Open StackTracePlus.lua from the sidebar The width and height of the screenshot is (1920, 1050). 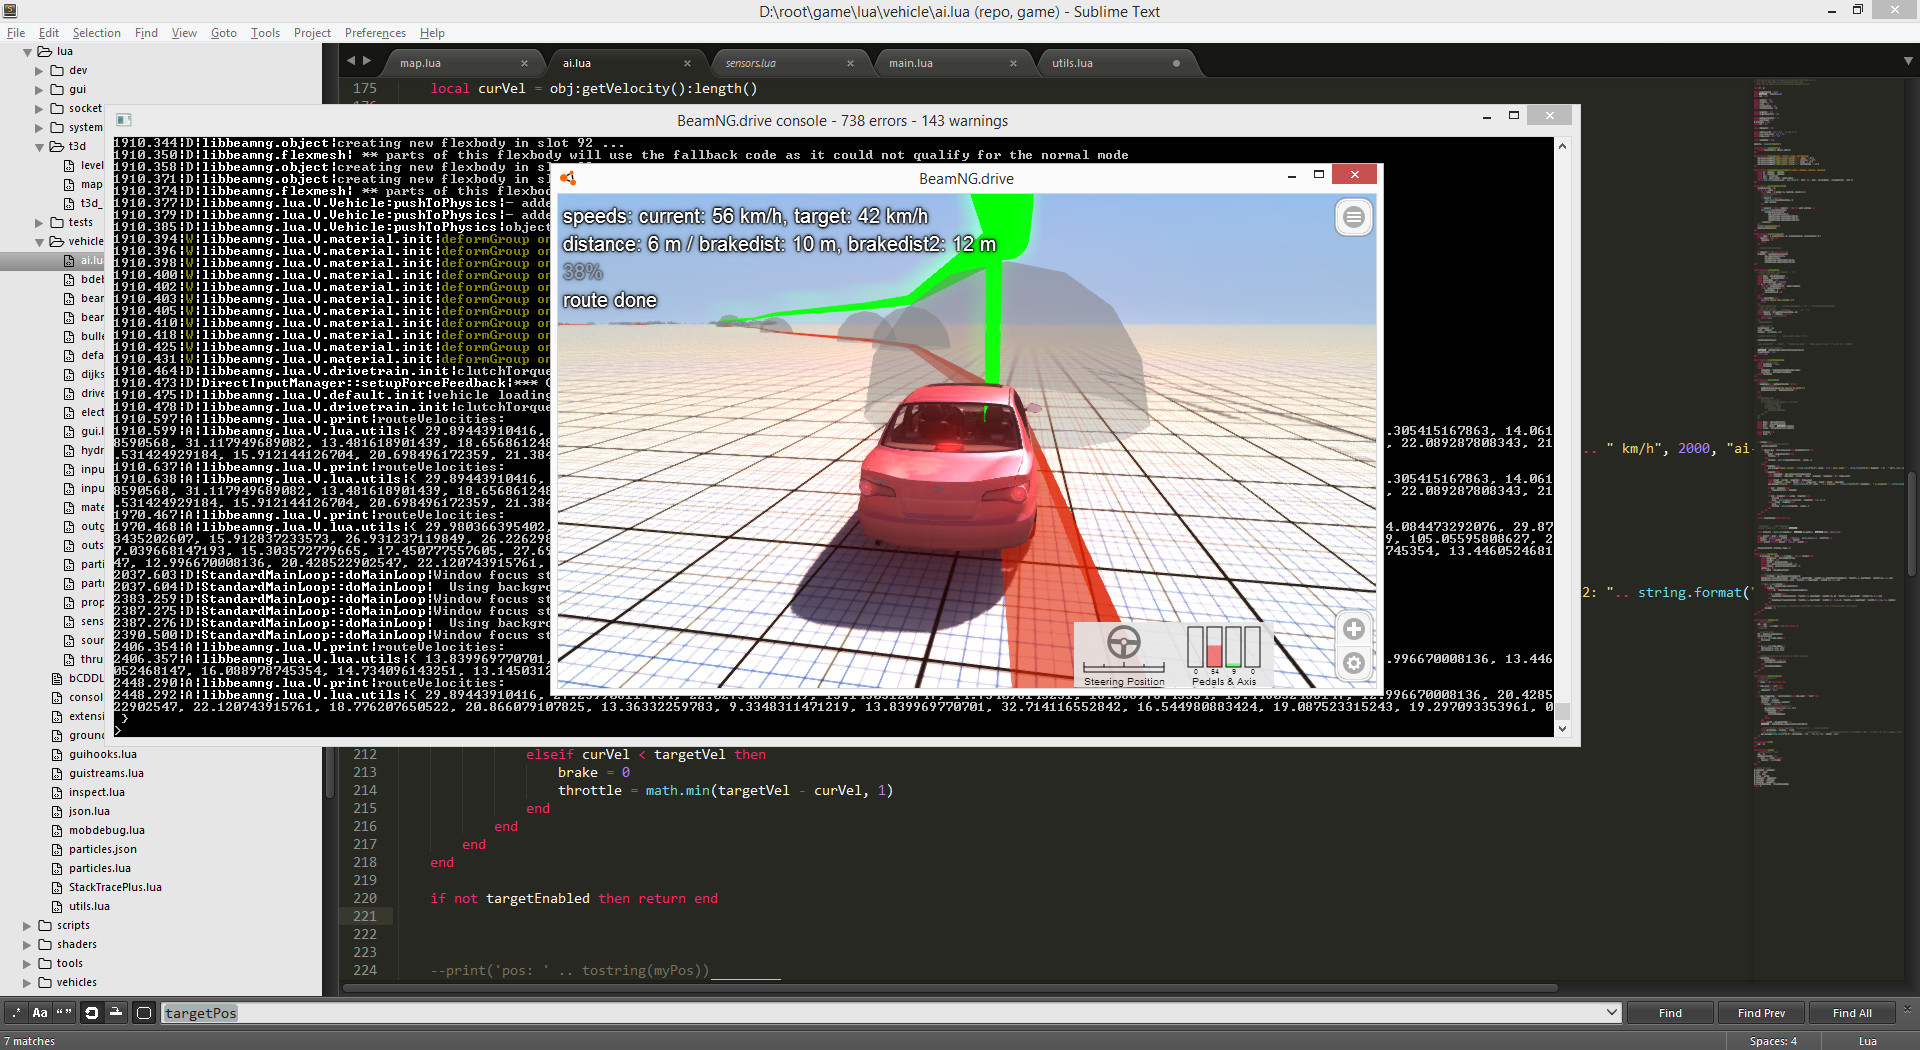pos(115,888)
